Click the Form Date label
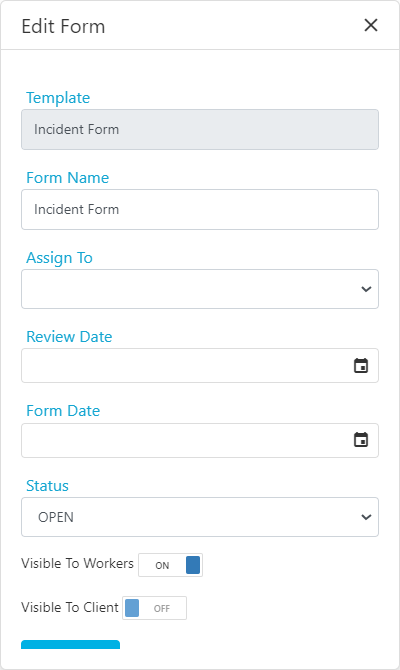The image size is (400, 670). 63,411
